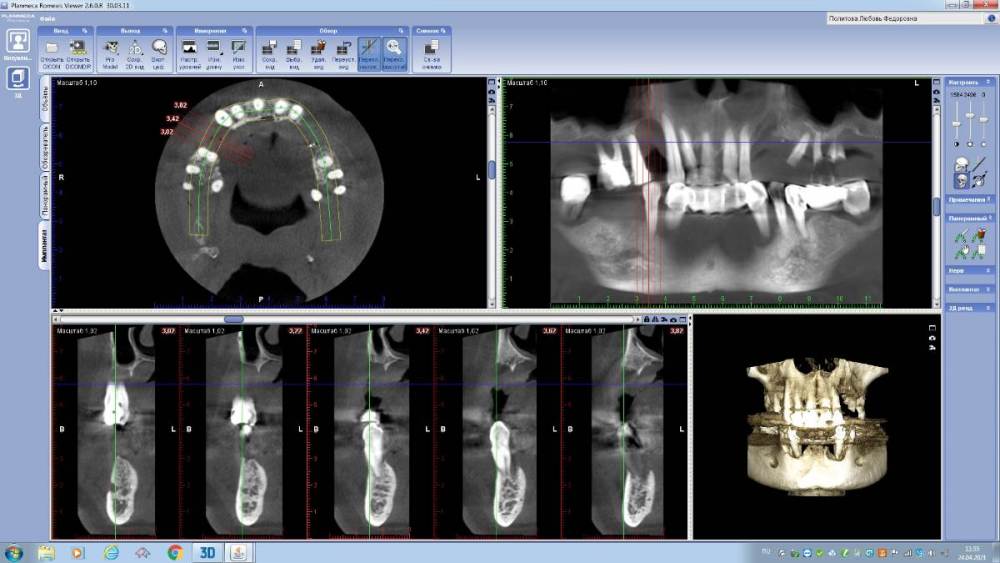
Task: Click the Открыть DICOMDIR icon
Action: (75, 48)
